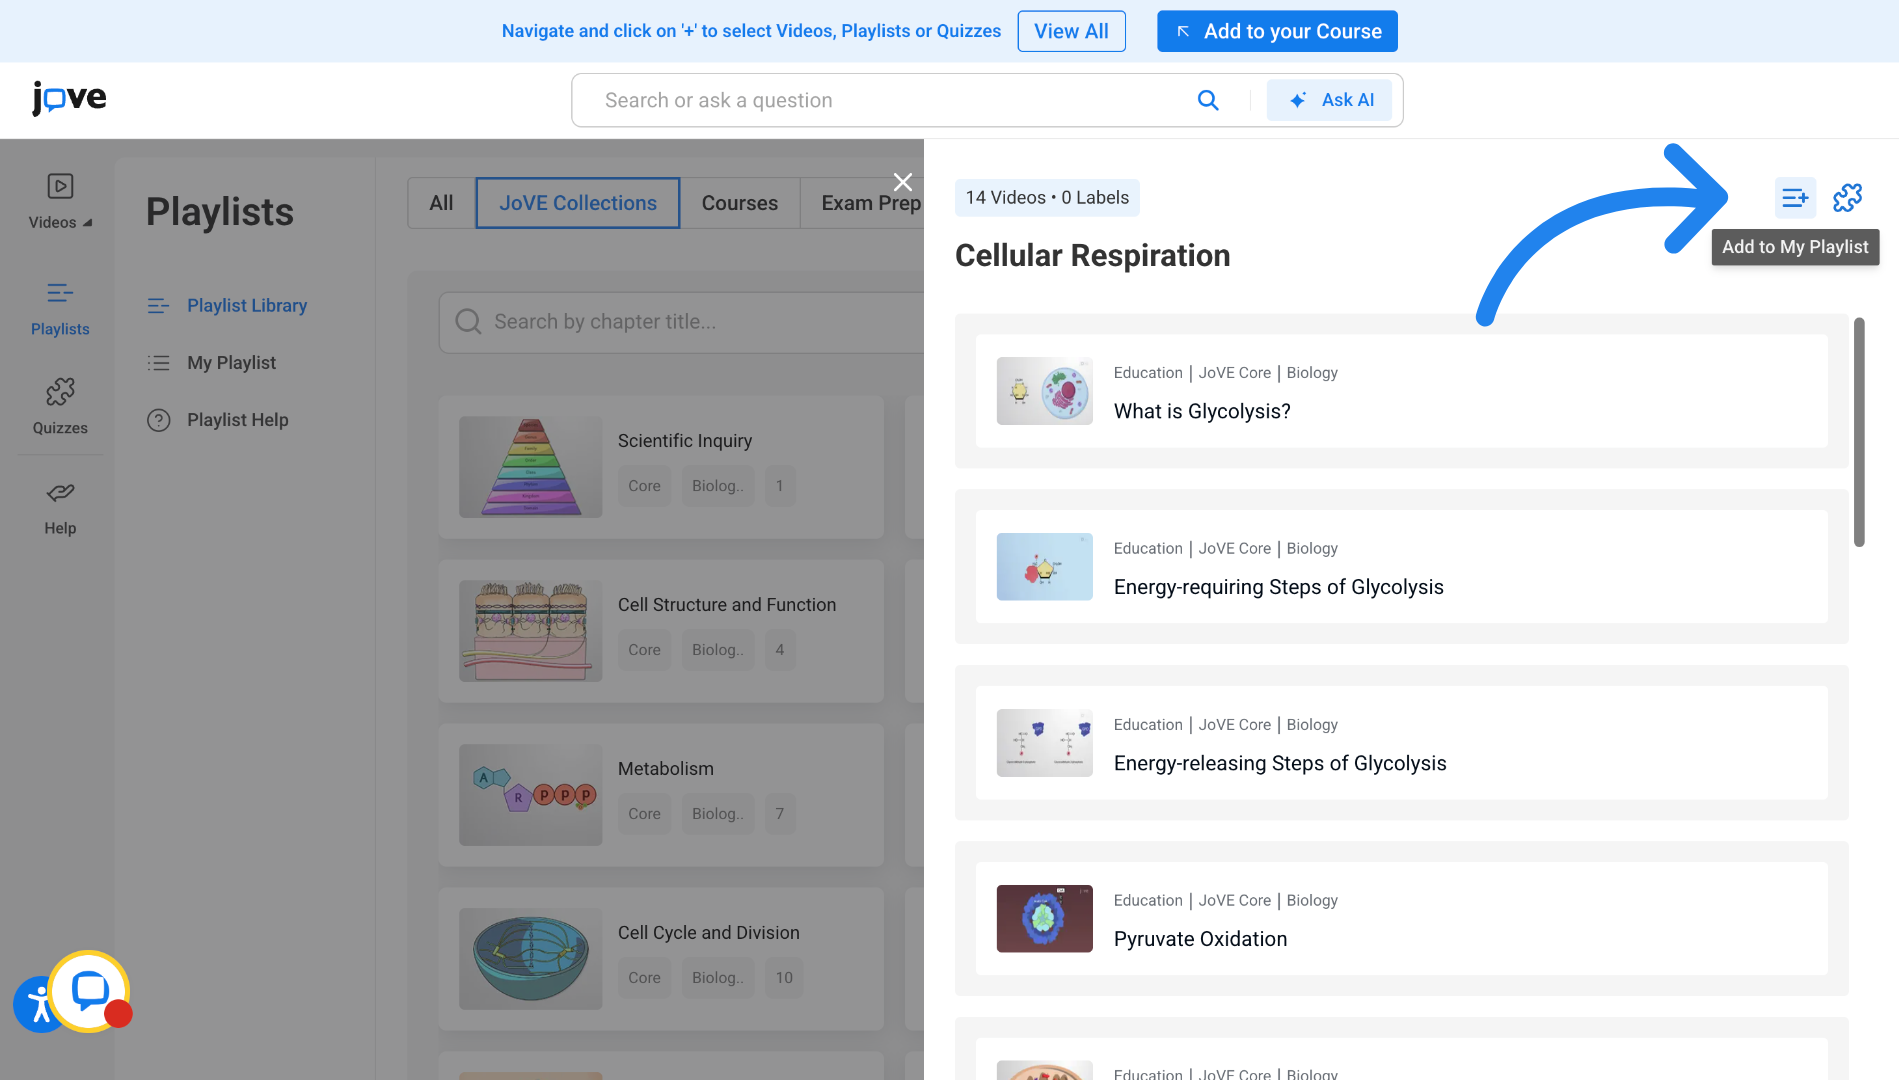The width and height of the screenshot is (1899, 1080).
Task: Click the Cell Structure and Function title
Action: click(x=727, y=605)
